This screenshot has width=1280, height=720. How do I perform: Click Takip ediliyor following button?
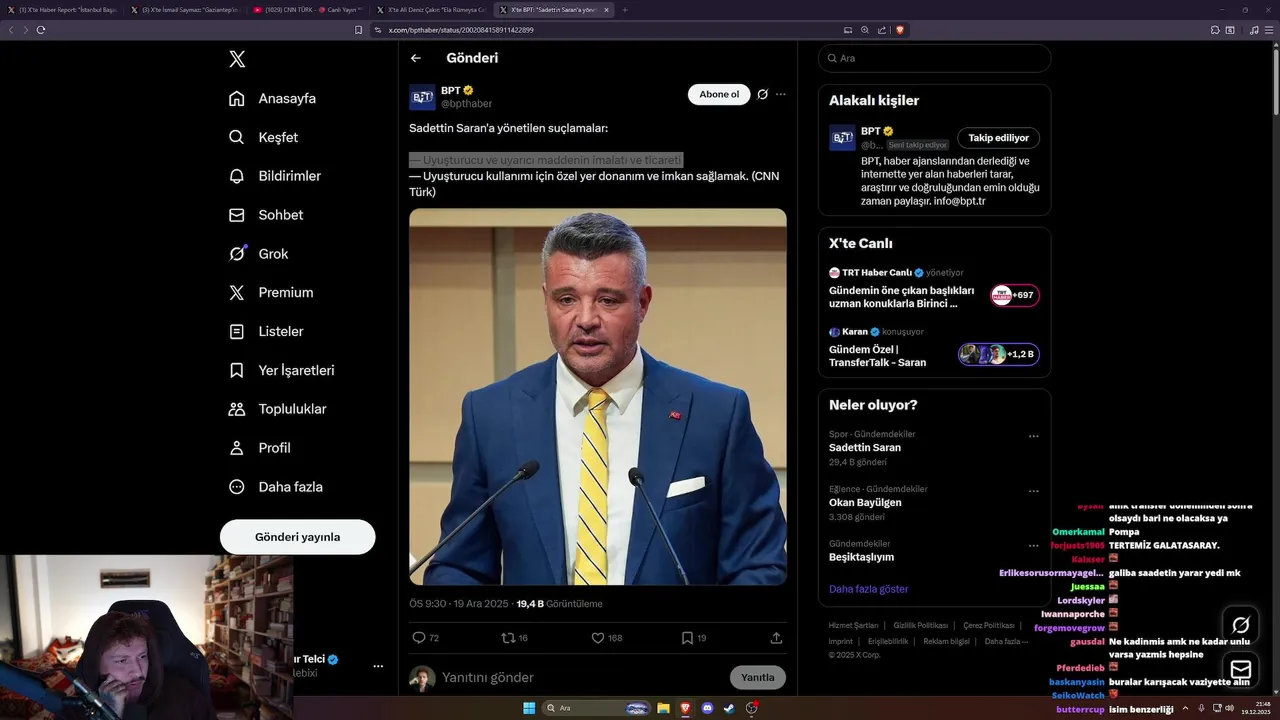coord(998,138)
